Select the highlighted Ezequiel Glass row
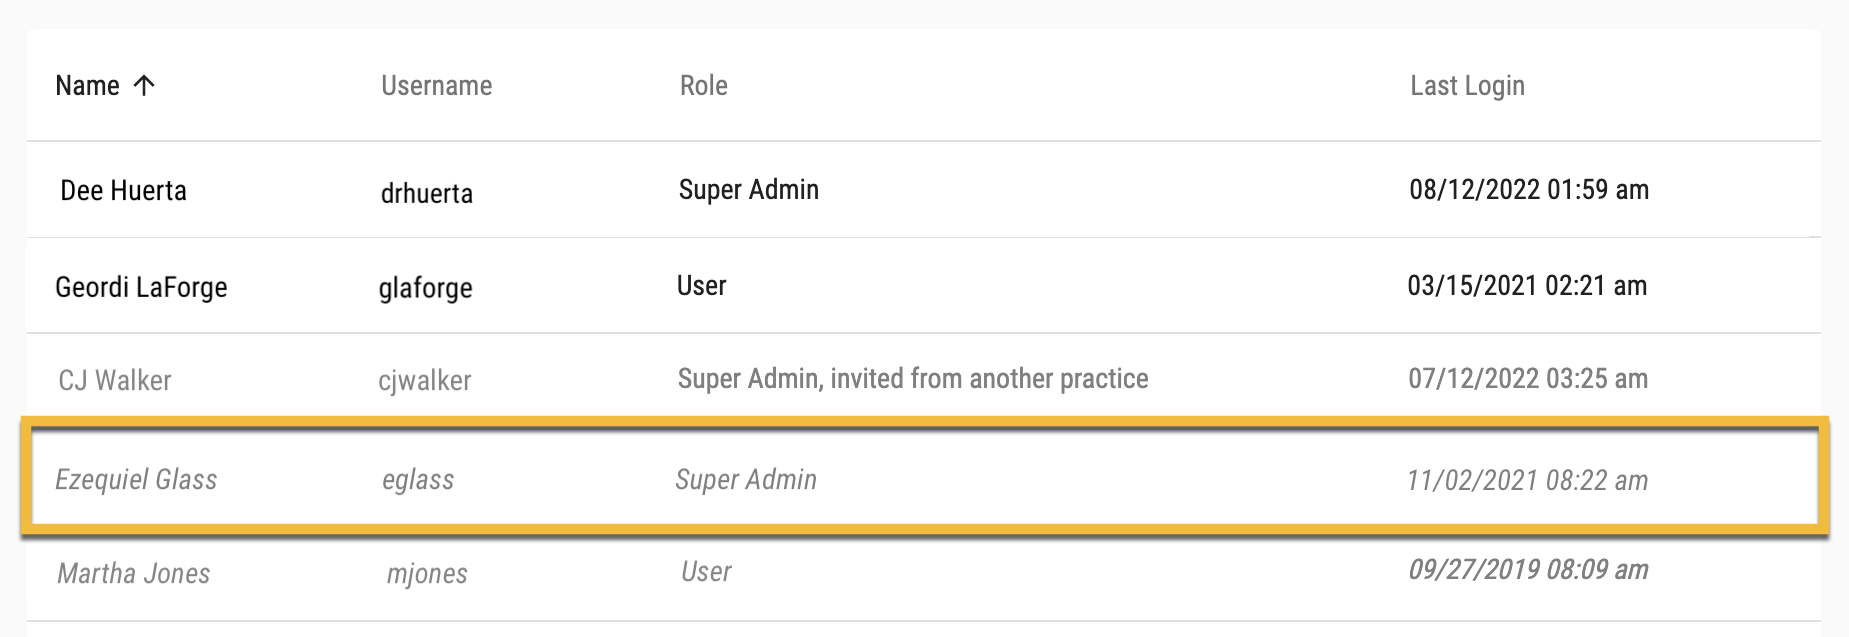 [925, 479]
